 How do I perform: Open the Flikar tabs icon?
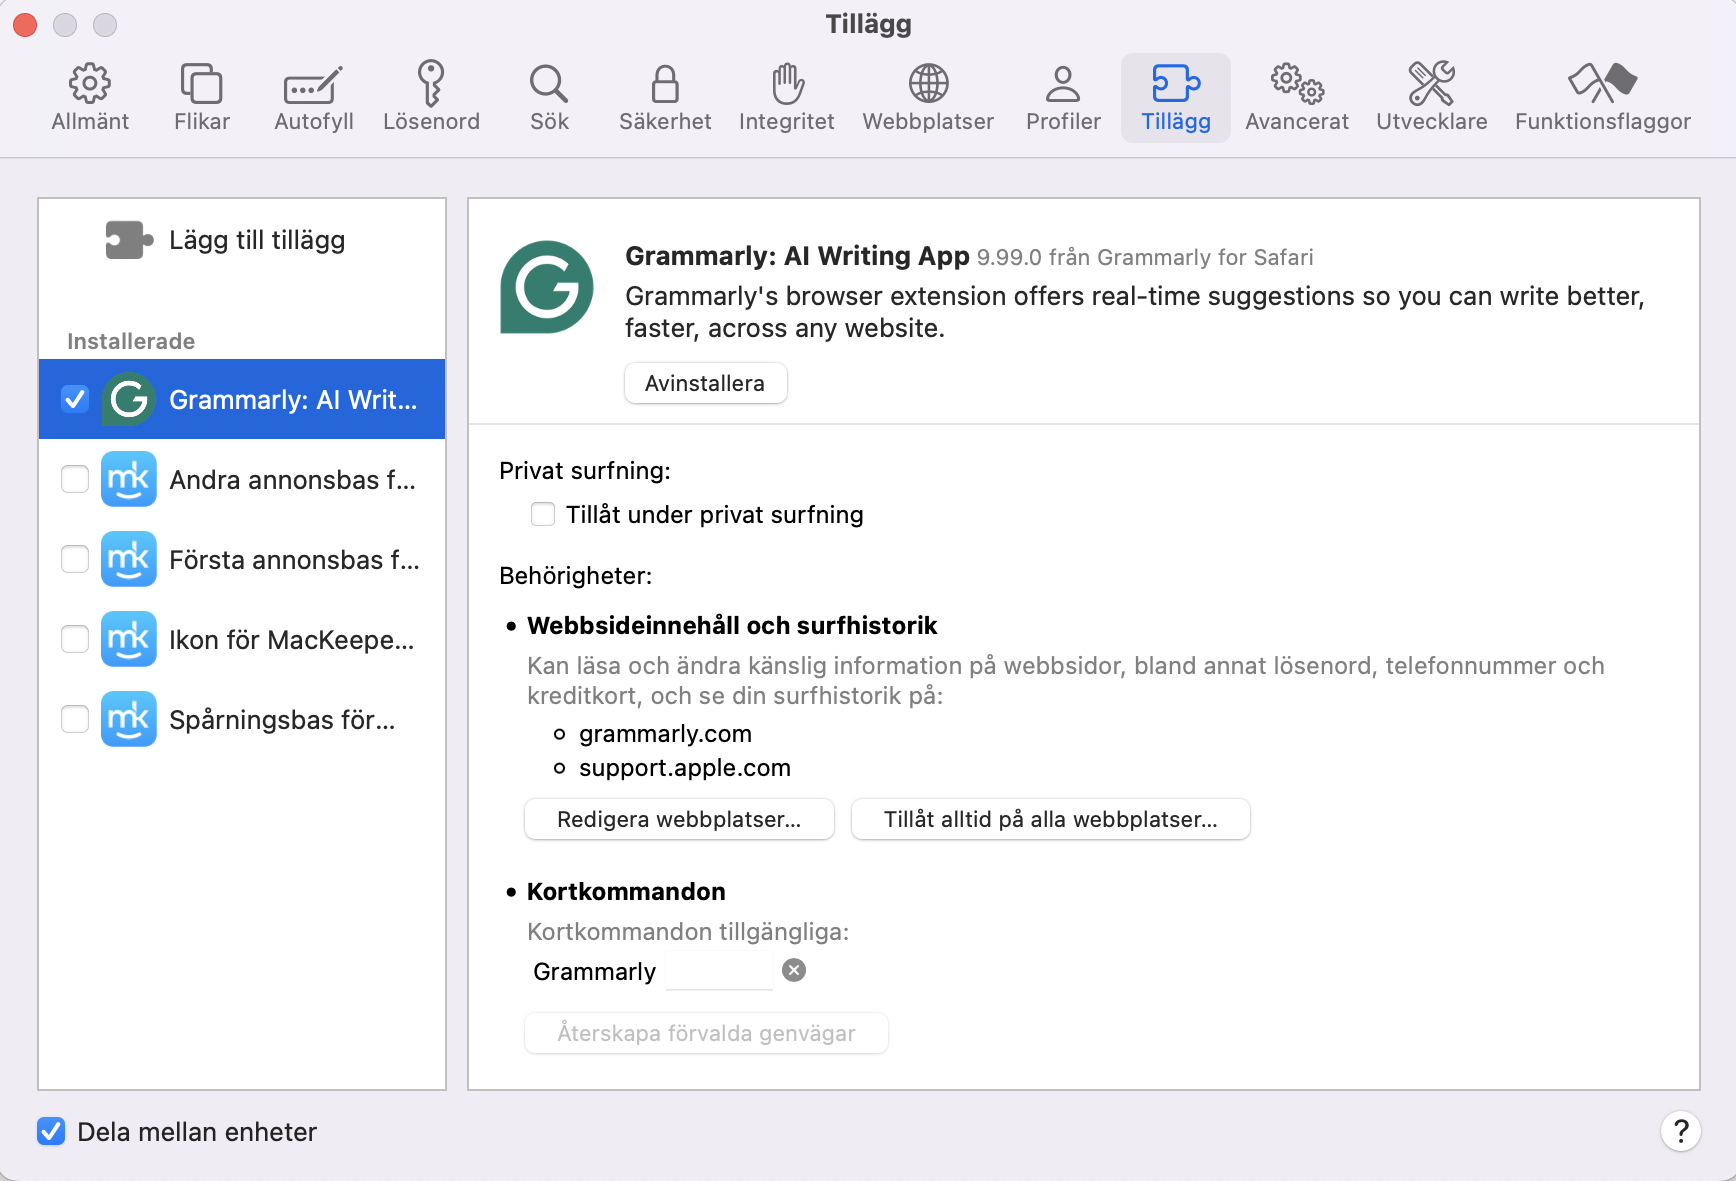[x=201, y=84]
